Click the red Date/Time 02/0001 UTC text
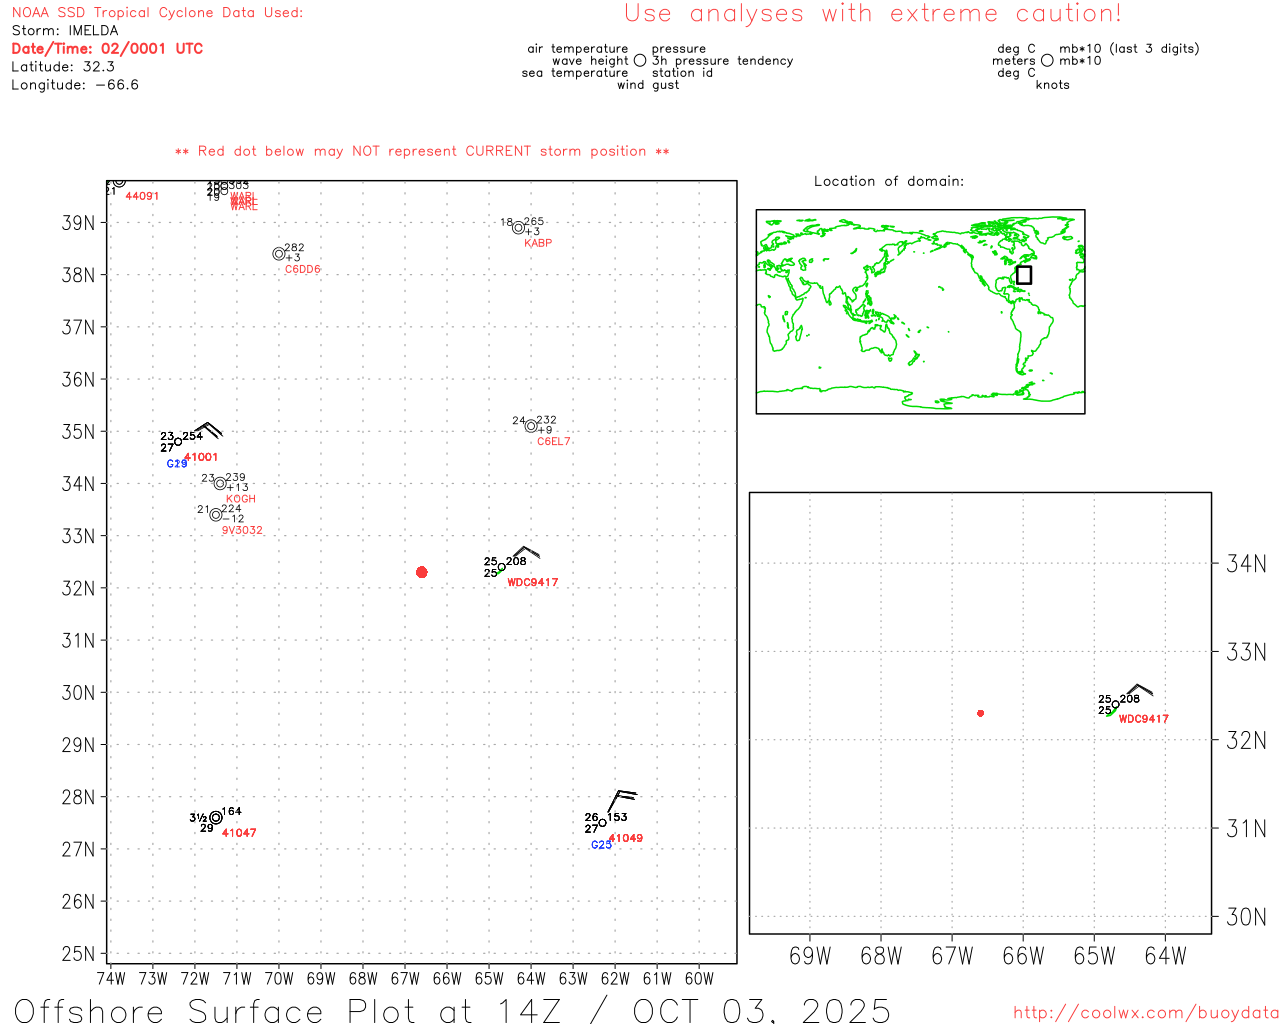The width and height of the screenshot is (1280, 1024). coord(107,49)
